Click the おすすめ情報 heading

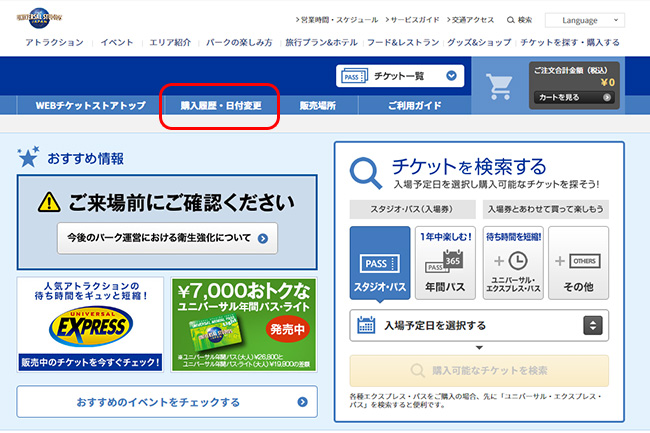point(85,158)
